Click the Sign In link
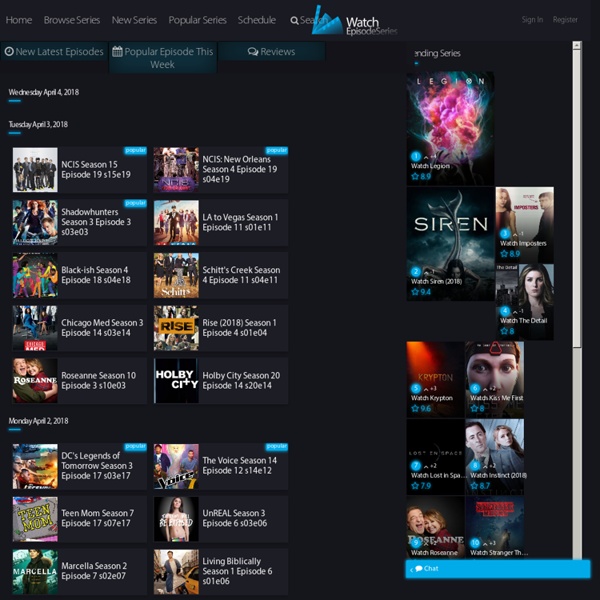This screenshot has width=600, height=600. pyautogui.click(x=532, y=20)
